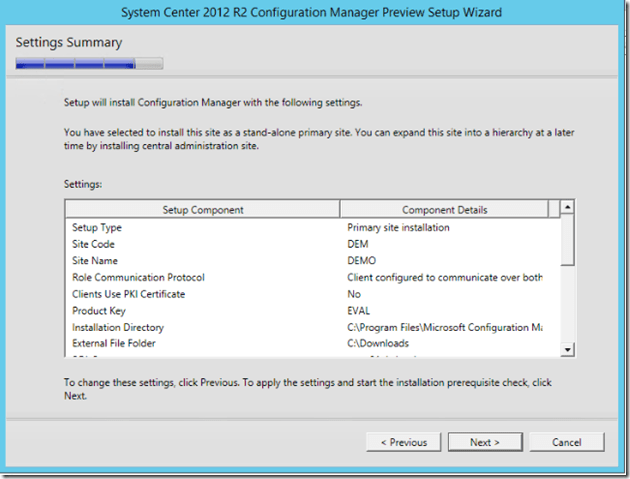The width and height of the screenshot is (630, 479).
Task: Cancel the setup wizard
Action: 566,442
